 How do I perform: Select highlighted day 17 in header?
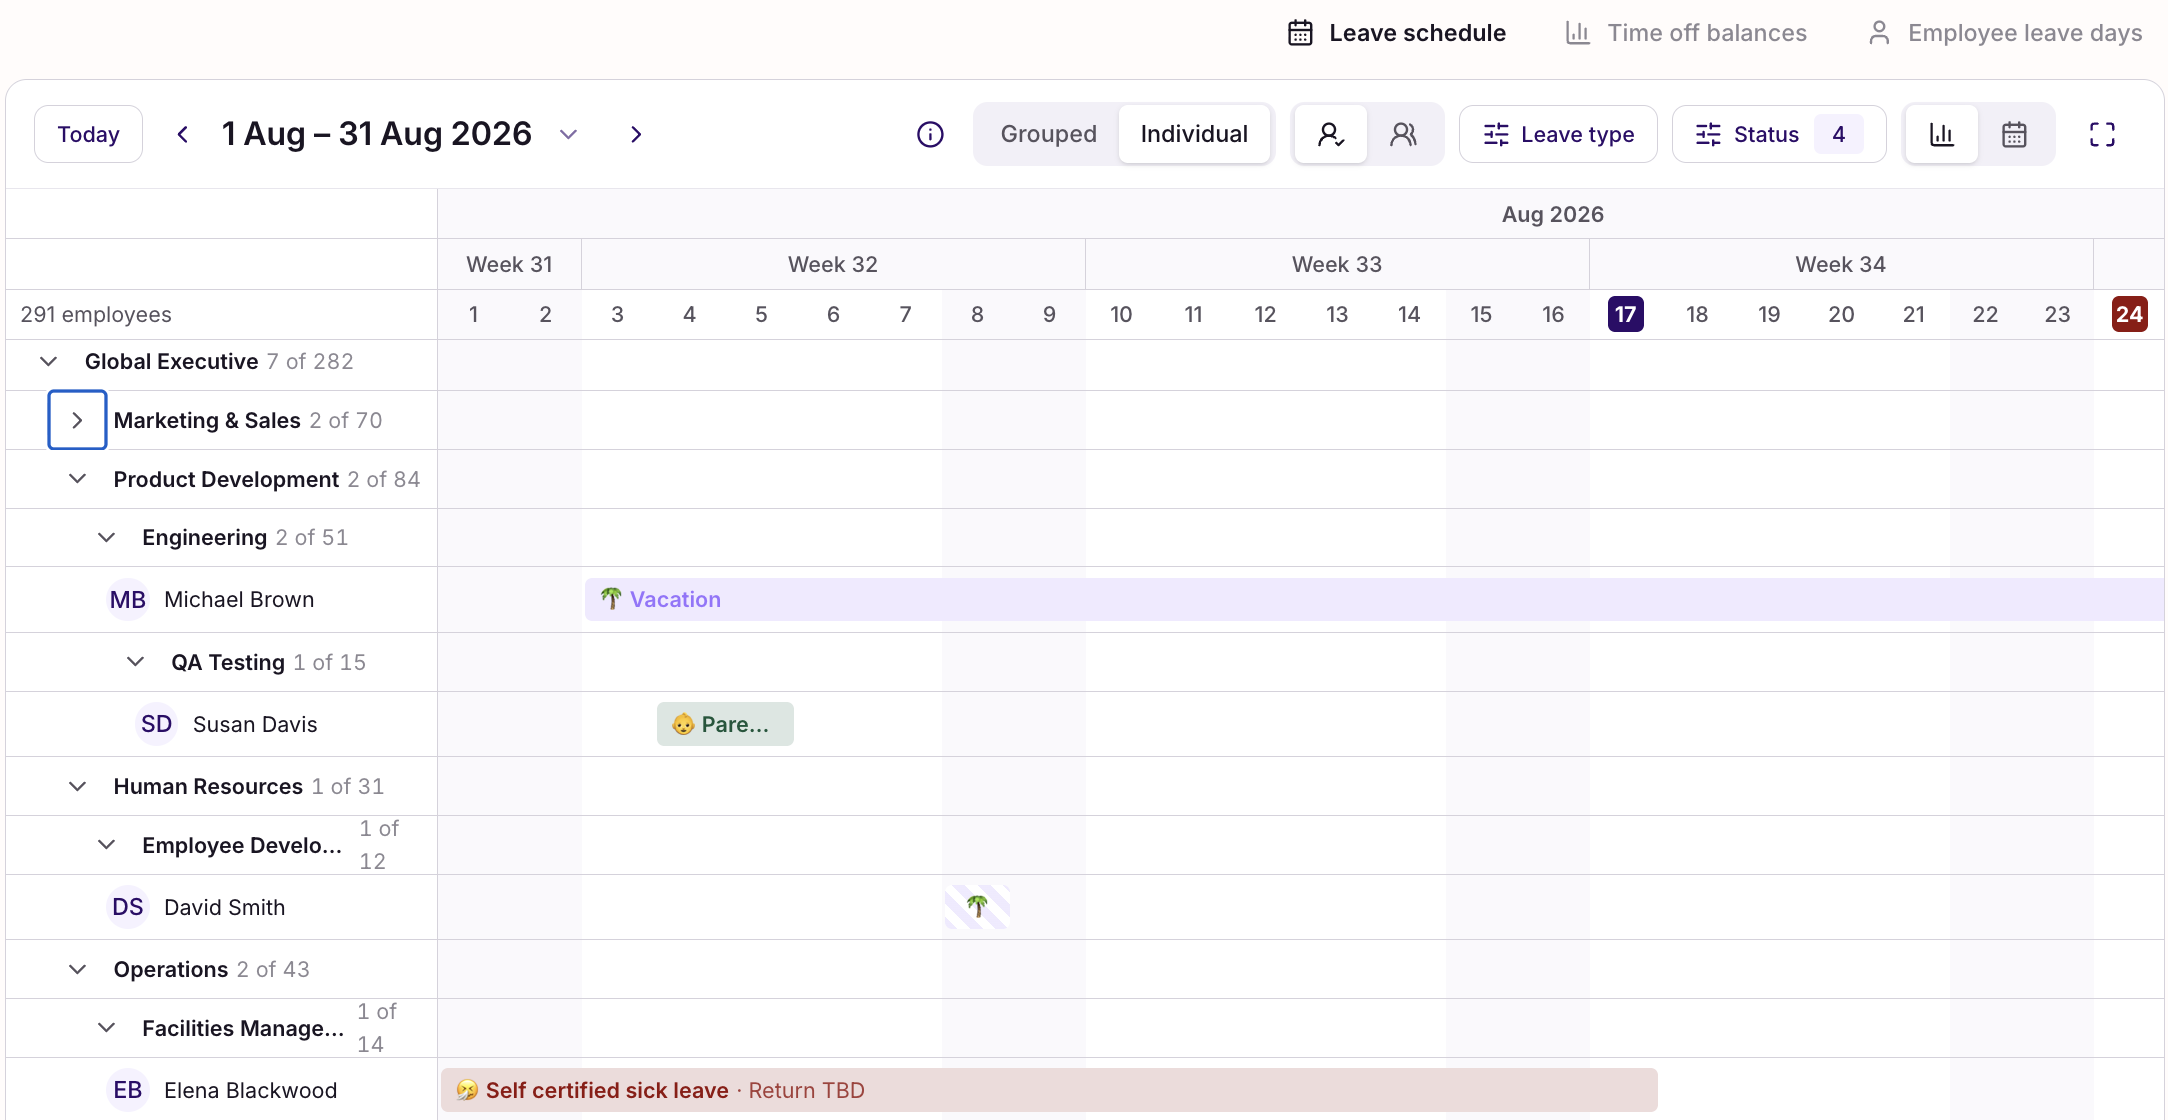click(1625, 314)
